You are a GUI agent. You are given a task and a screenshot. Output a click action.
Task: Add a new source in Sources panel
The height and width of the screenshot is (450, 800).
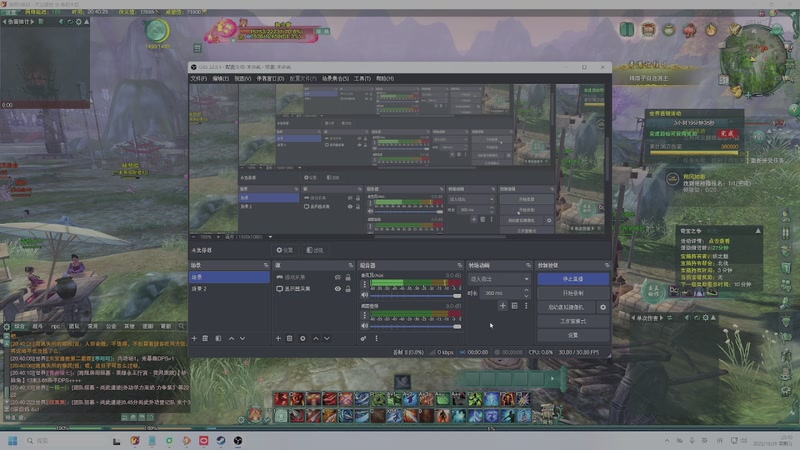[x=278, y=338]
